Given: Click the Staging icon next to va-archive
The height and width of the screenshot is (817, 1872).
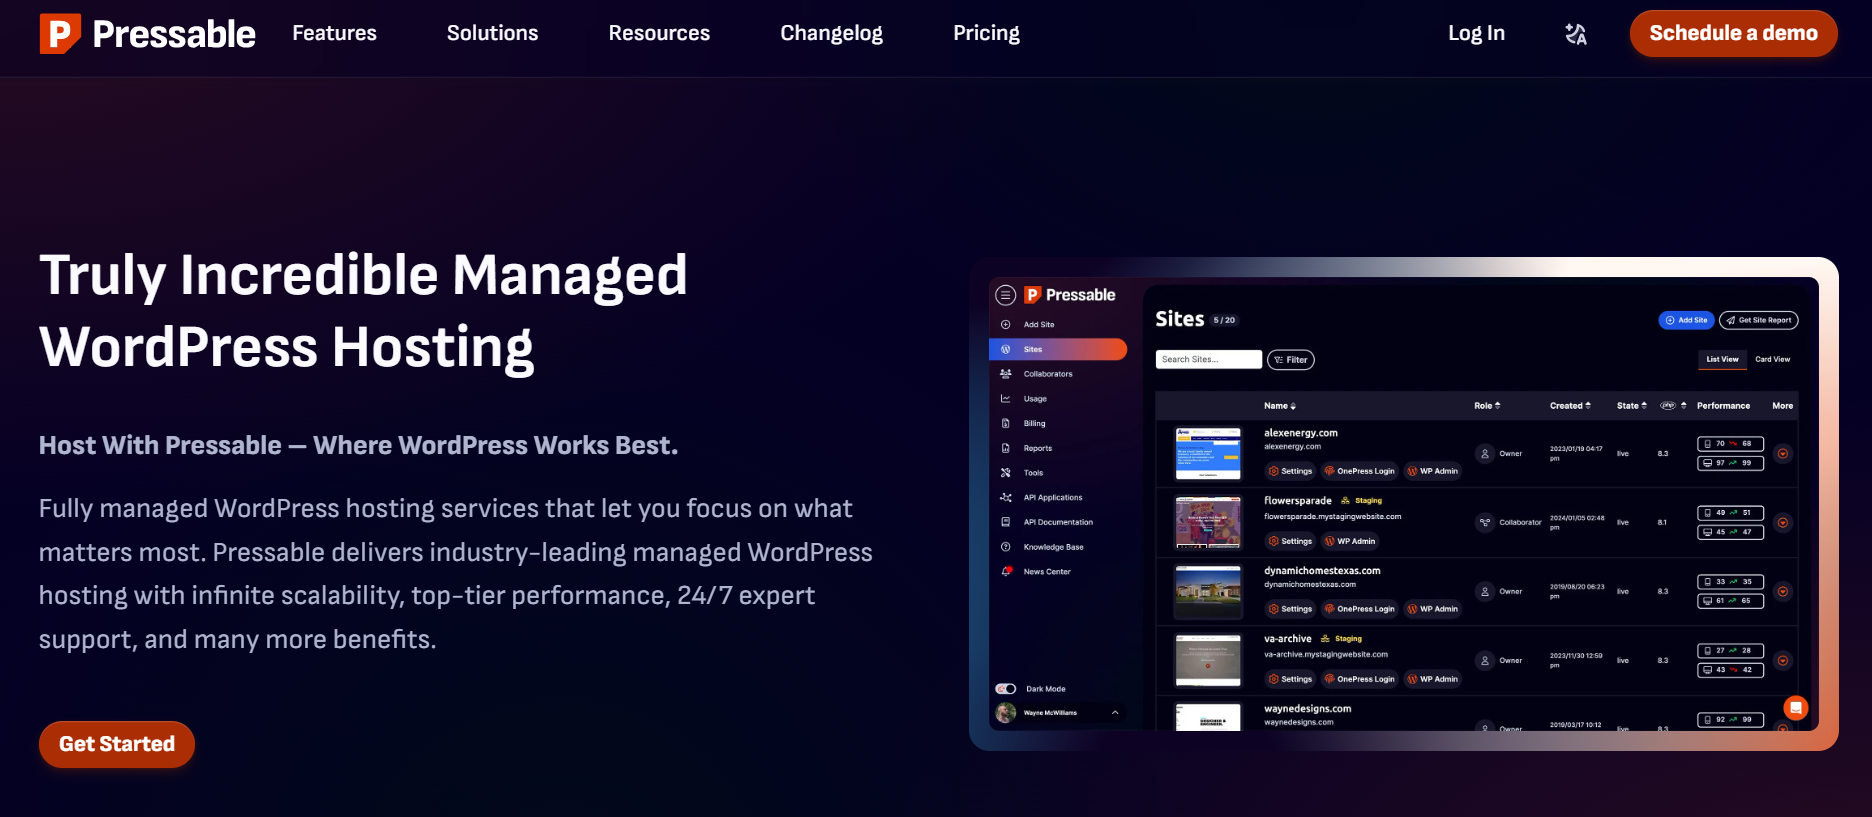Looking at the screenshot, I should click(x=1325, y=639).
